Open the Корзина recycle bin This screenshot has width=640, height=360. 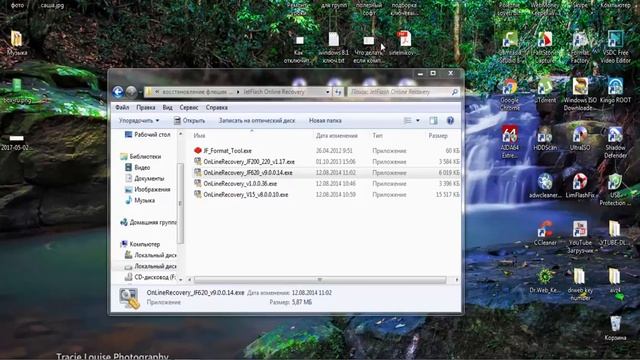615,328
